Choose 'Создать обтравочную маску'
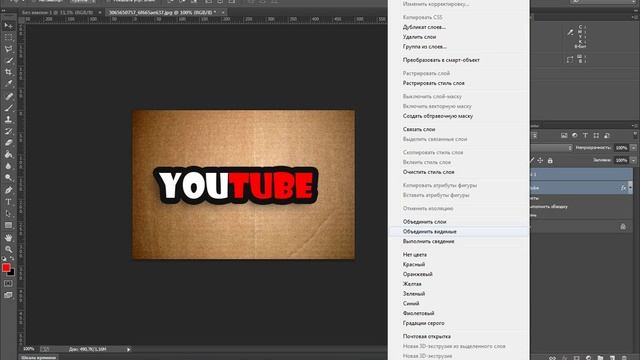 point(438,116)
